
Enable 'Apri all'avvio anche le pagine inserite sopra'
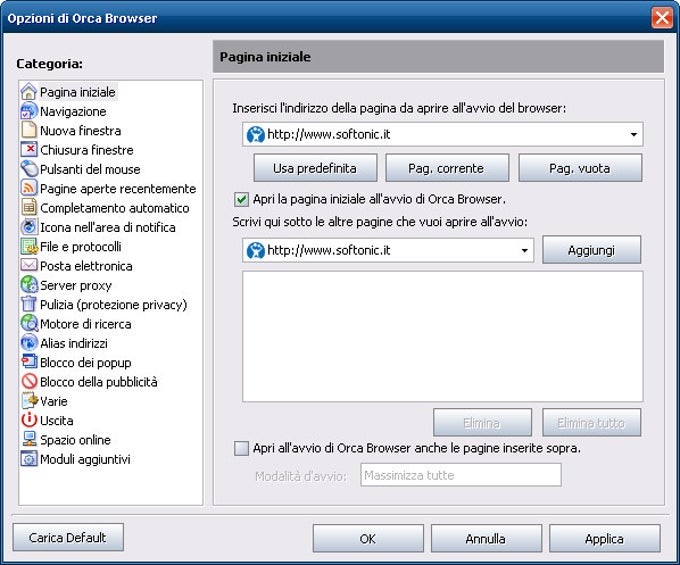coord(242,448)
